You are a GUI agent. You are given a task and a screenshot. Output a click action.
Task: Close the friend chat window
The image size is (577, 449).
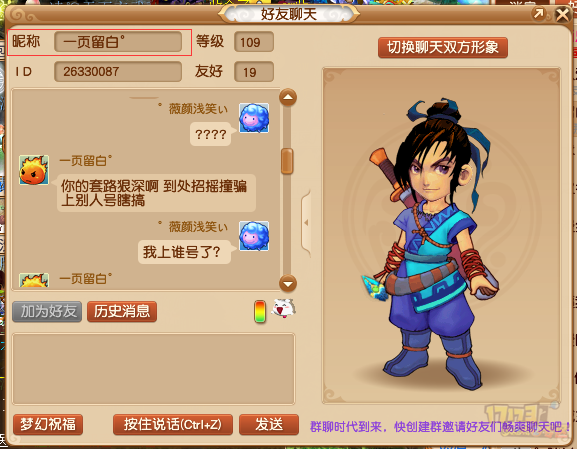(x=562, y=15)
